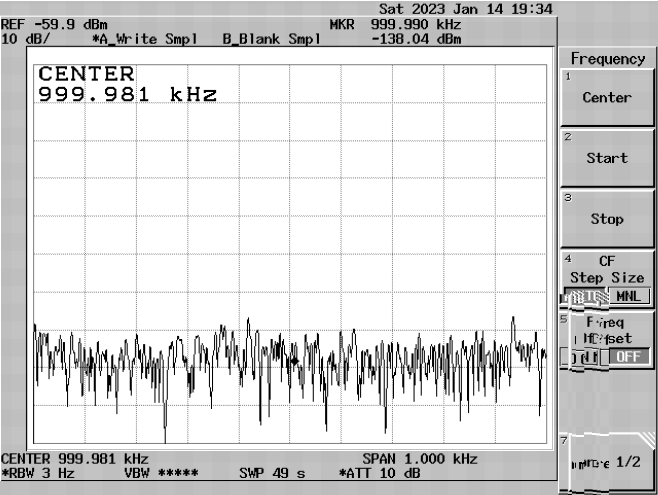Click the bottom CENTER 999.981 kHz status text
Screen dimensions: 658x495
point(75,459)
